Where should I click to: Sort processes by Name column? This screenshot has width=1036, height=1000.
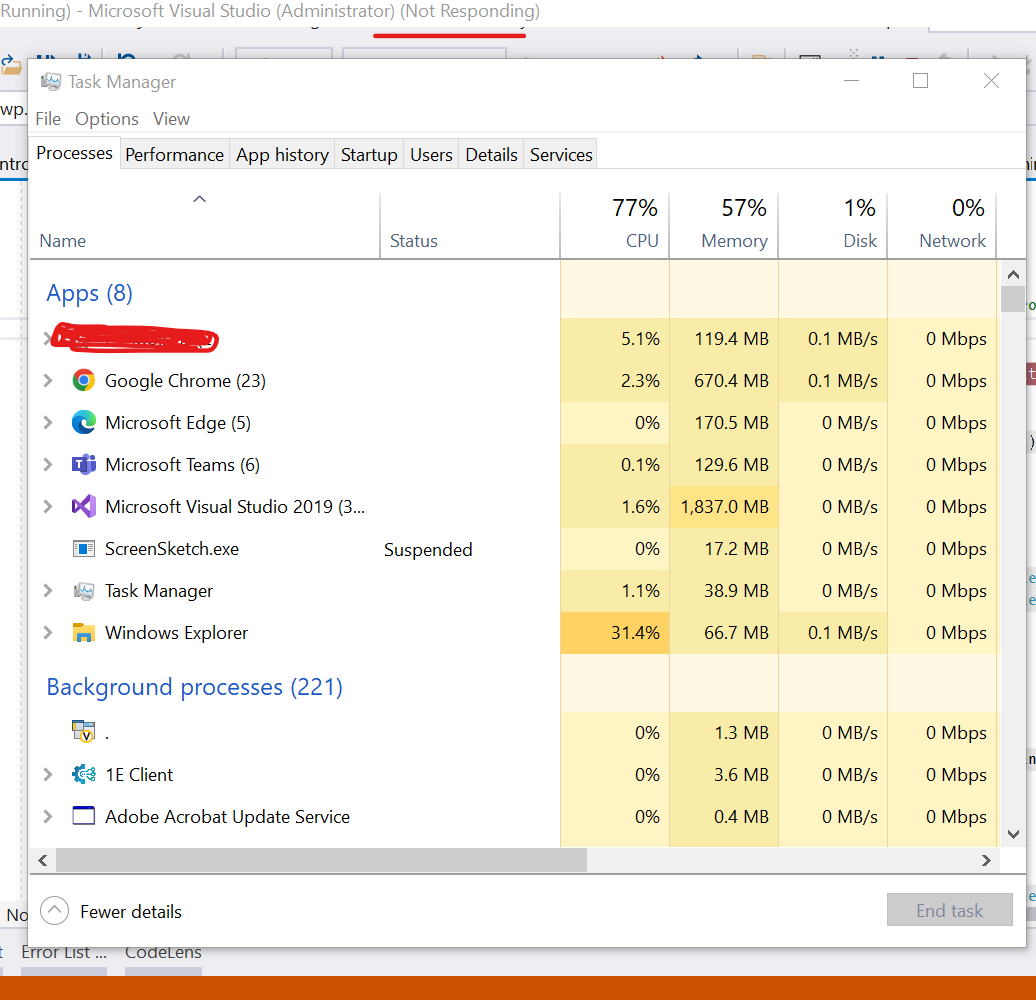205,225
